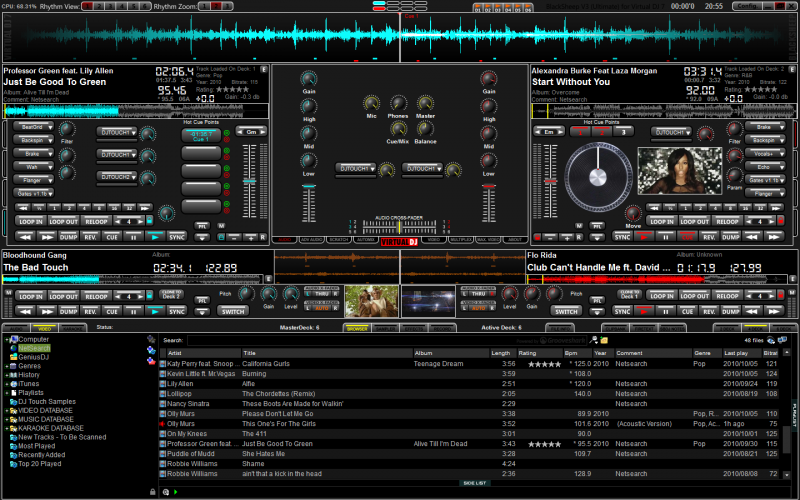Screen dimensions: 800x500
Task: Open the DJTOUCH2 sampler dropdown on deck 1
Action: coord(117,177)
